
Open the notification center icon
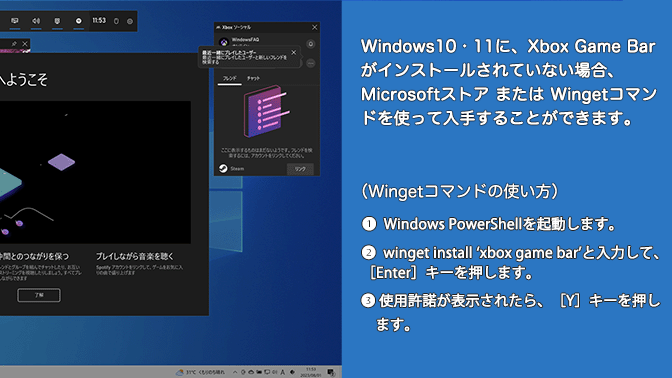click(331, 372)
